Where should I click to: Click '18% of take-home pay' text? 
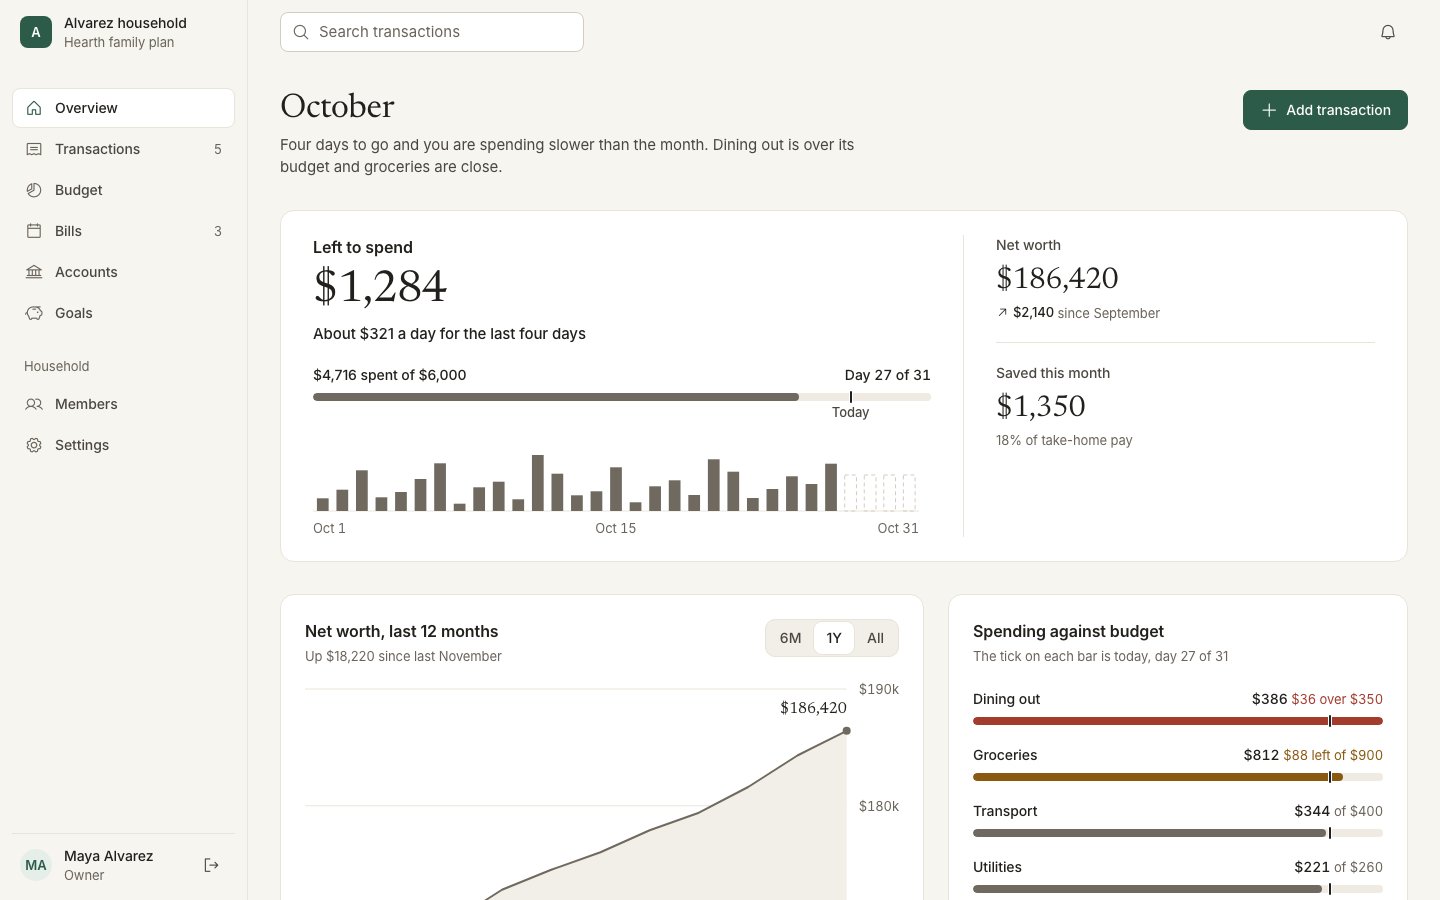pos(1064,440)
